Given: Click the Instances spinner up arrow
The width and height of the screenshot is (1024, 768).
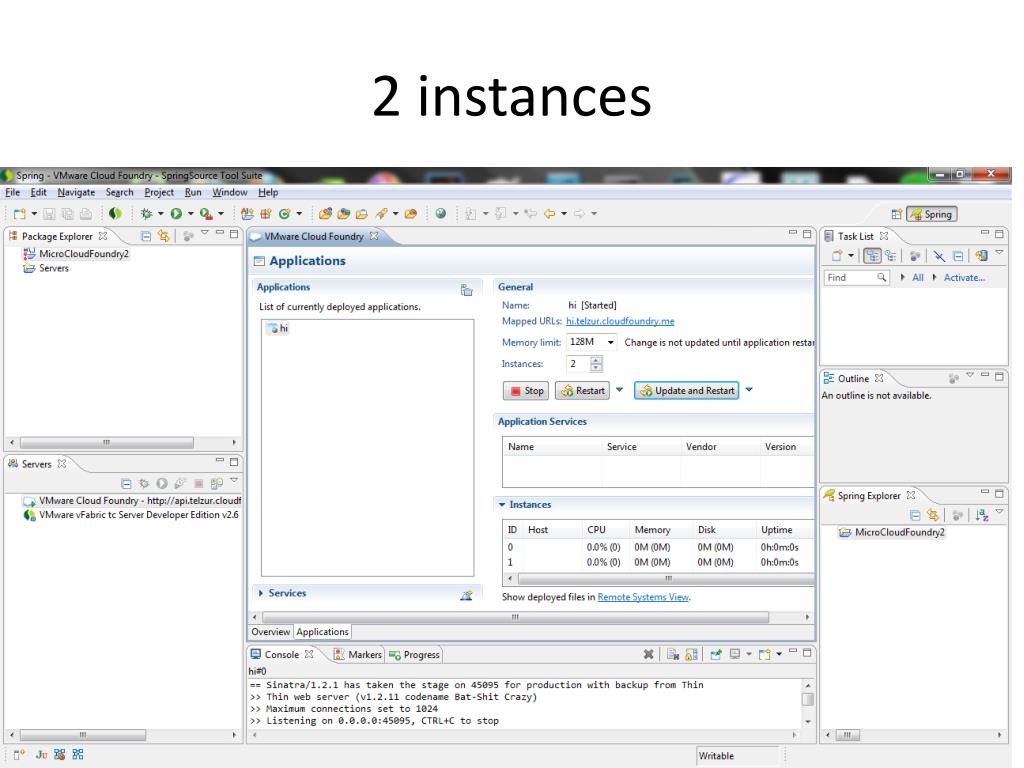Looking at the screenshot, I should [596, 360].
